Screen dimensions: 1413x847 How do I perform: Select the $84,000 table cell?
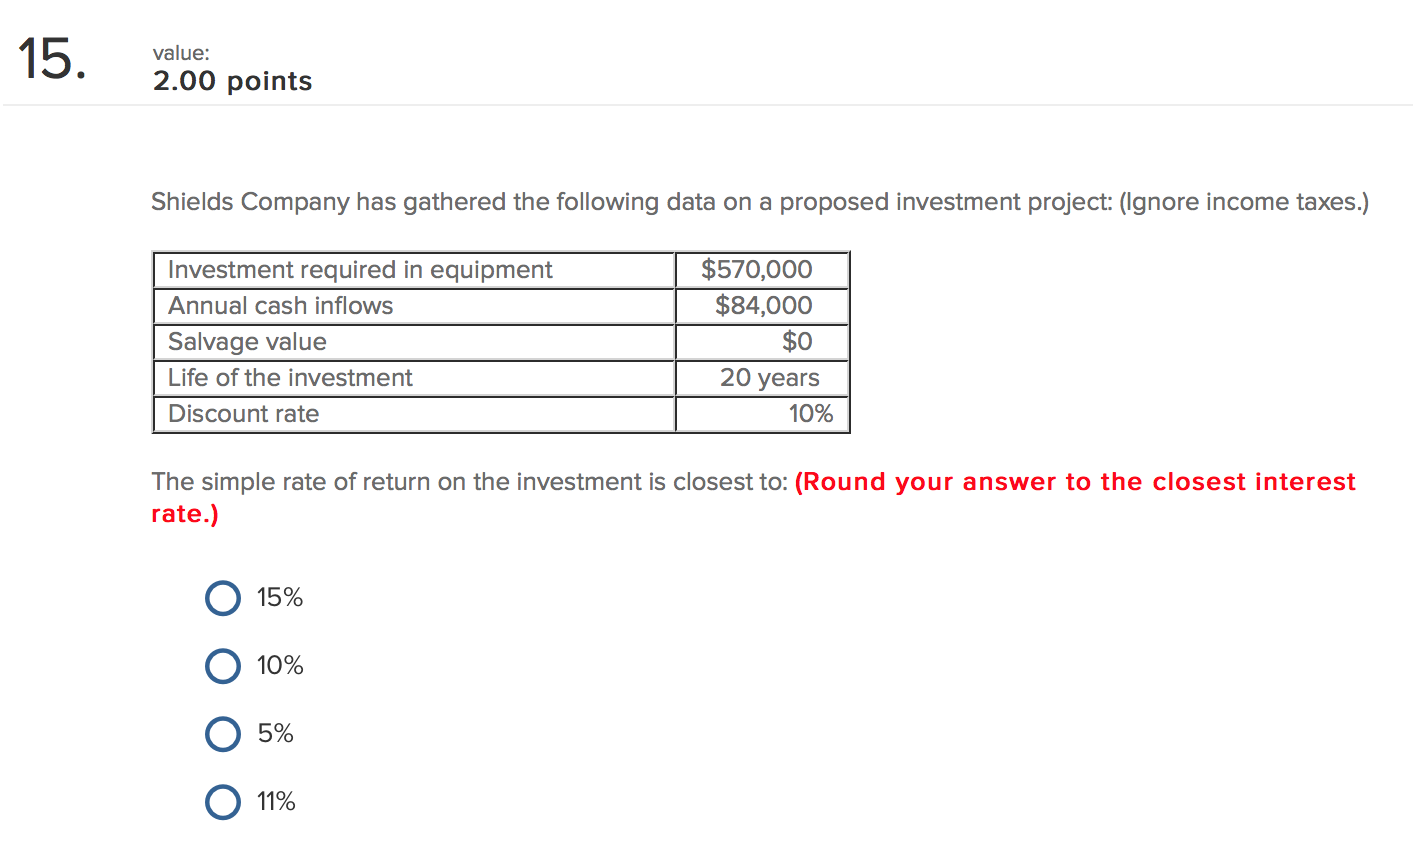click(x=763, y=306)
